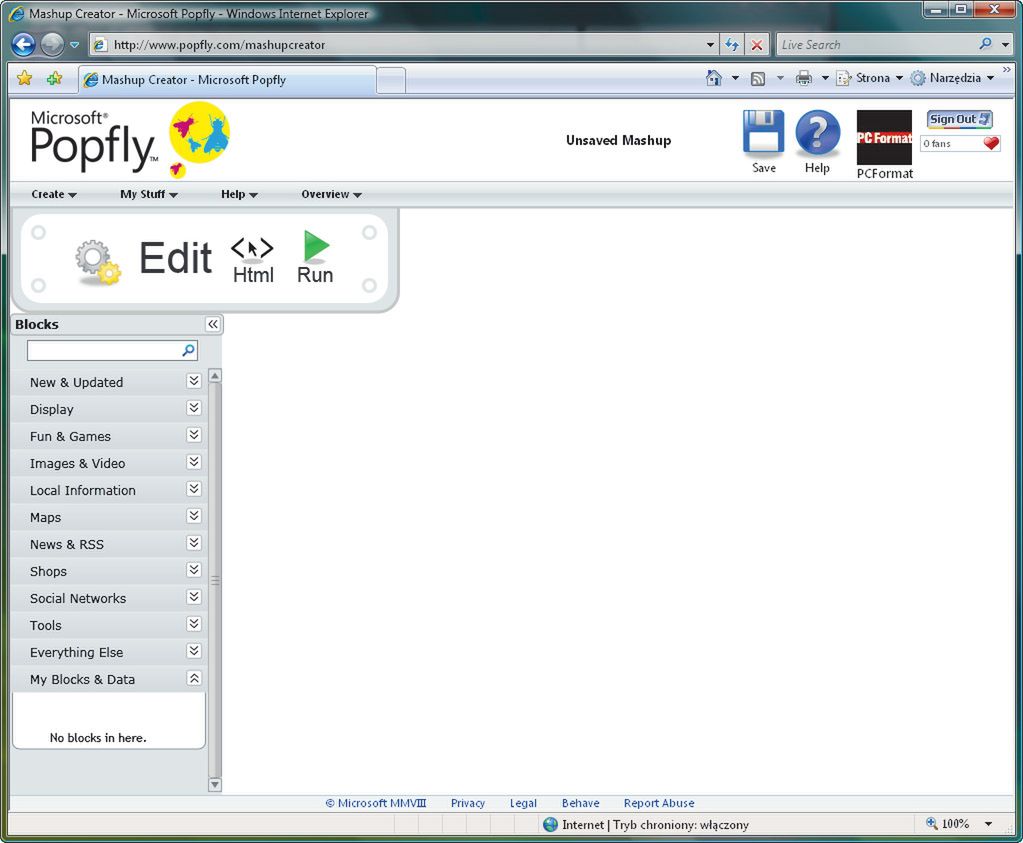Expand the Everything Else category
This screenshot has height=843, width=1023.
tap(194, 651)
